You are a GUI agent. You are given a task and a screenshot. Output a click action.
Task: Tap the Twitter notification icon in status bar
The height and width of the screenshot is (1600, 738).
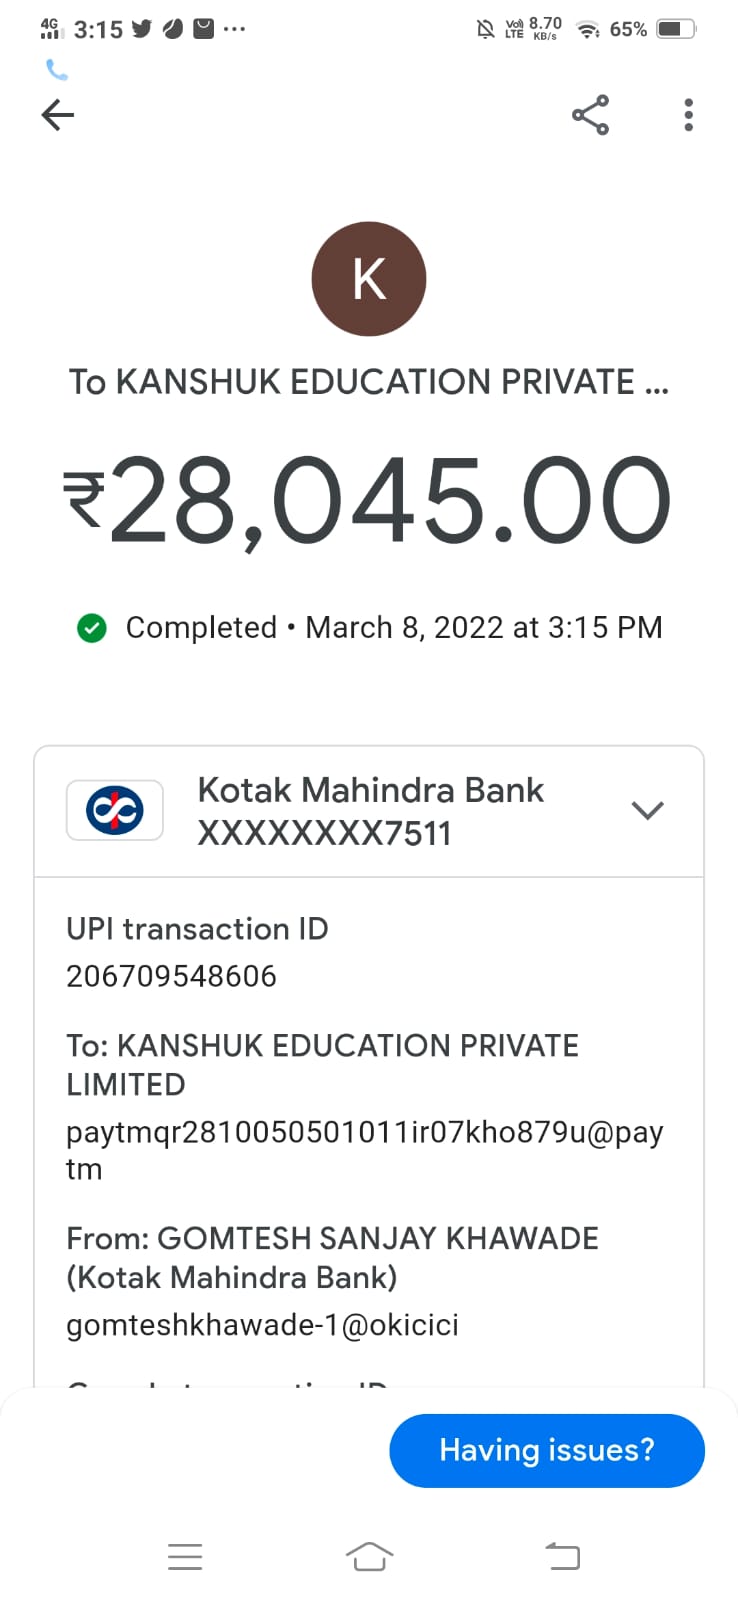click(142, 29)
